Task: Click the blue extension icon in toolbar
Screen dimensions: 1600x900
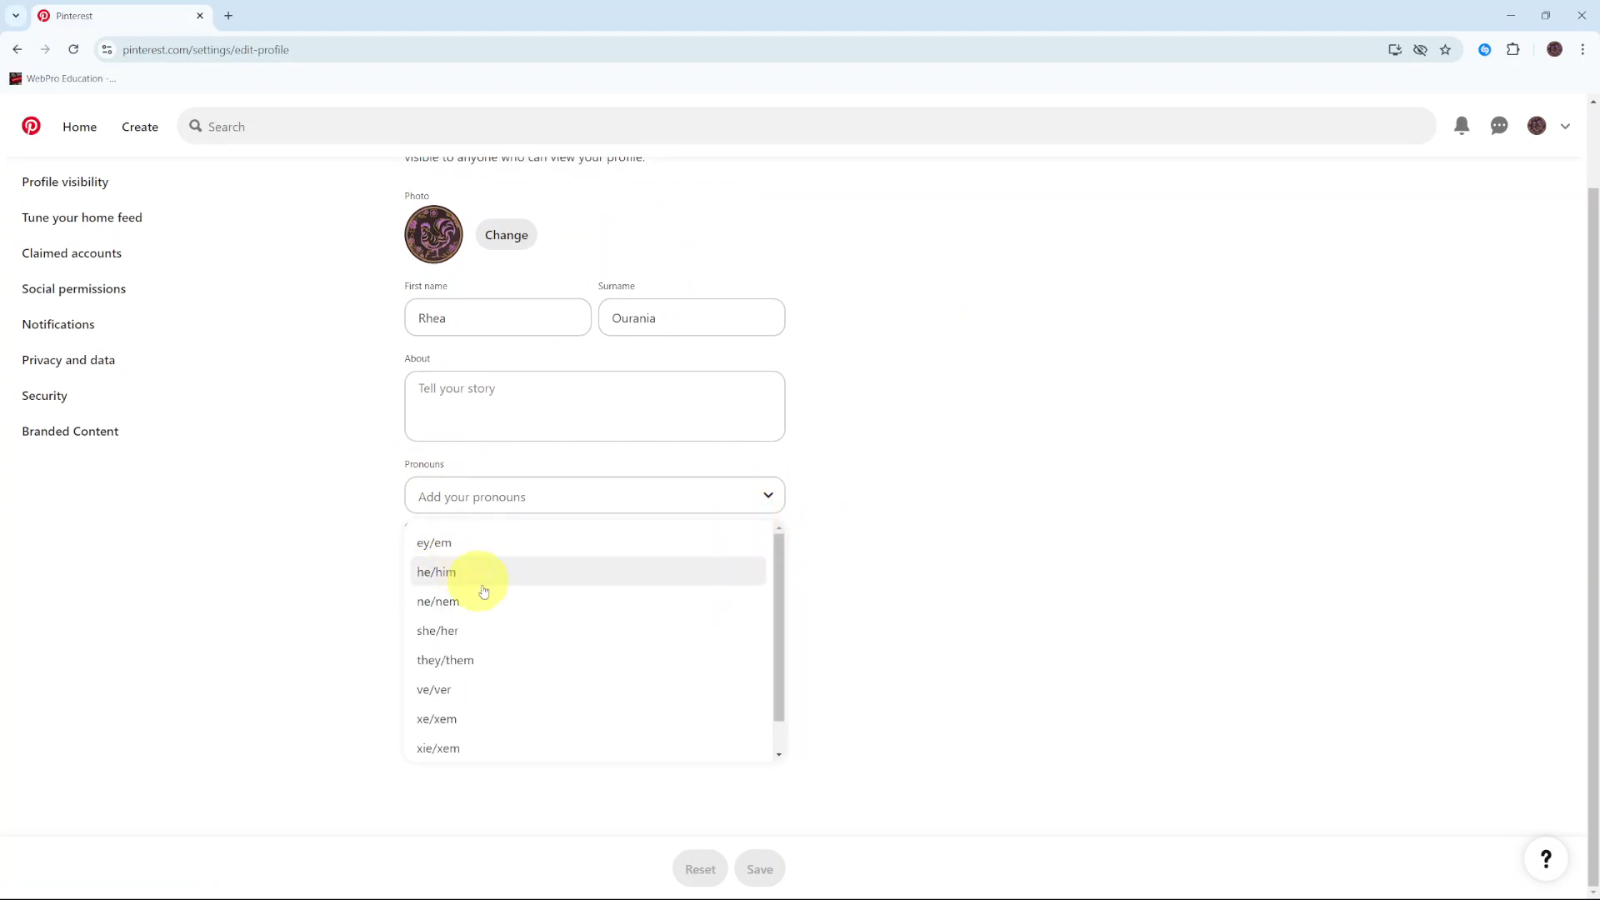Action: point(1485,49)
